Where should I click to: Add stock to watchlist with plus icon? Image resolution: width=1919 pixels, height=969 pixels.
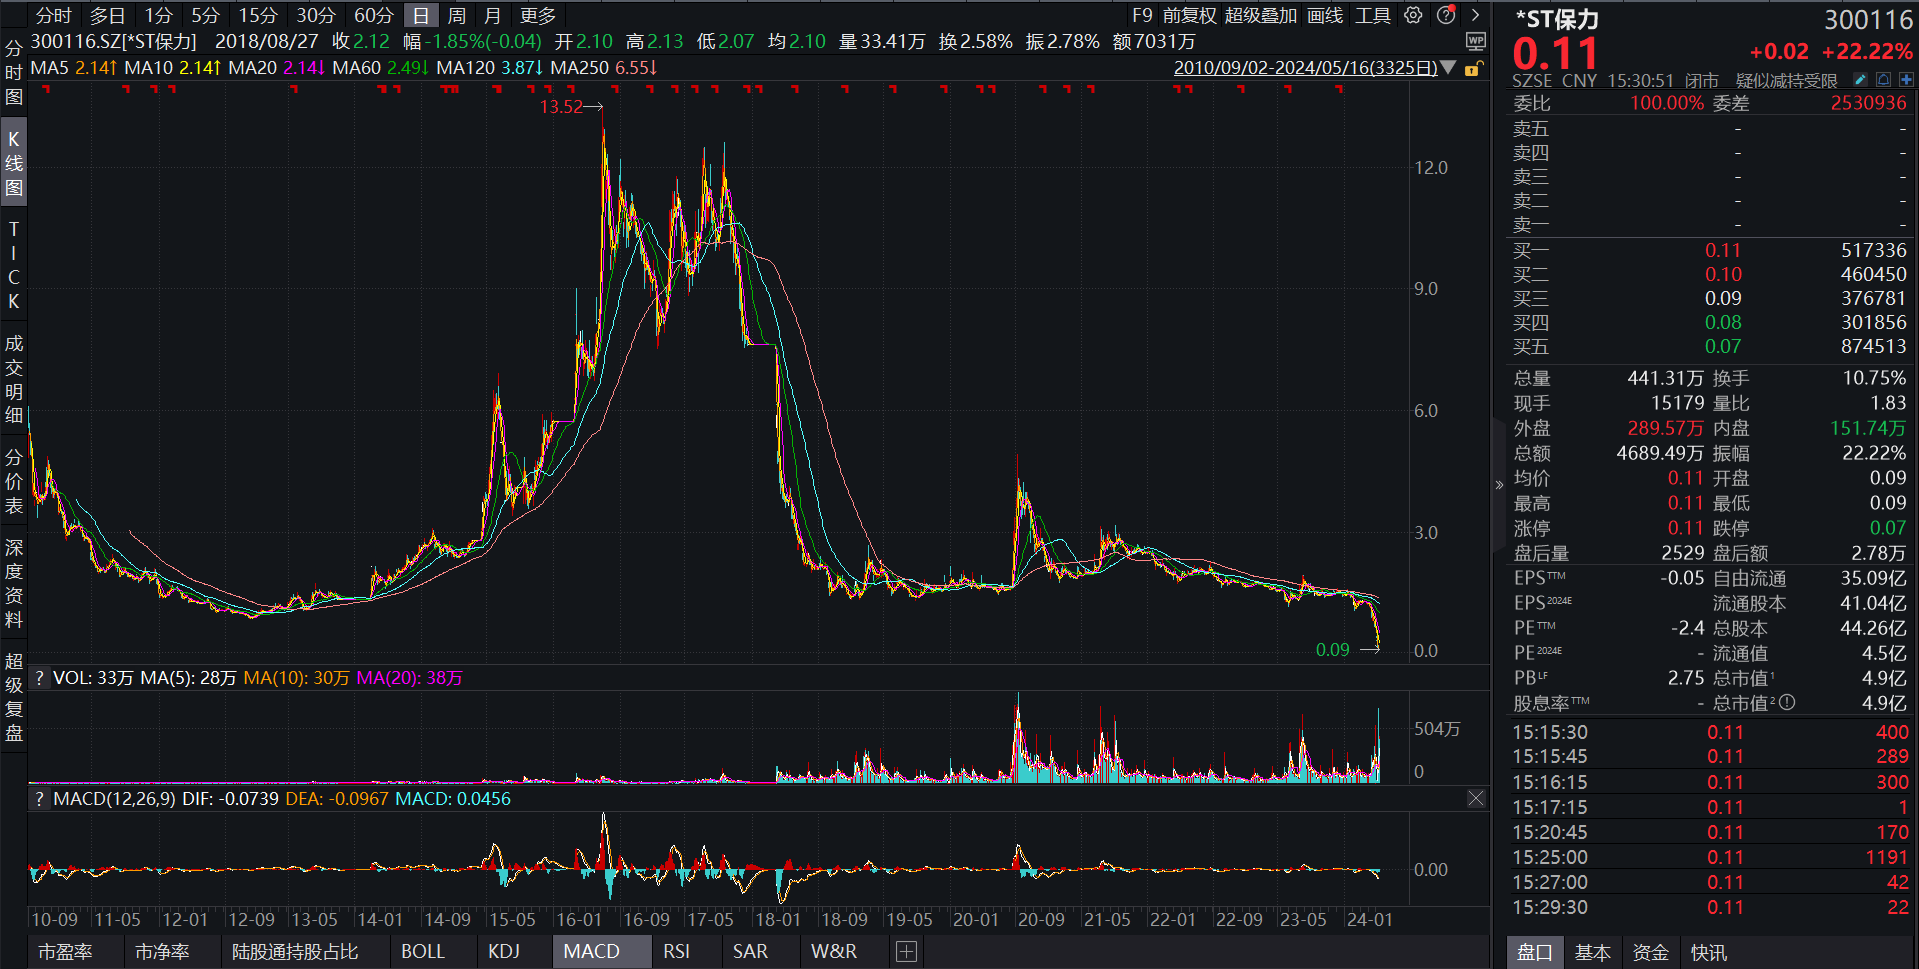(x=1907, y=80)
